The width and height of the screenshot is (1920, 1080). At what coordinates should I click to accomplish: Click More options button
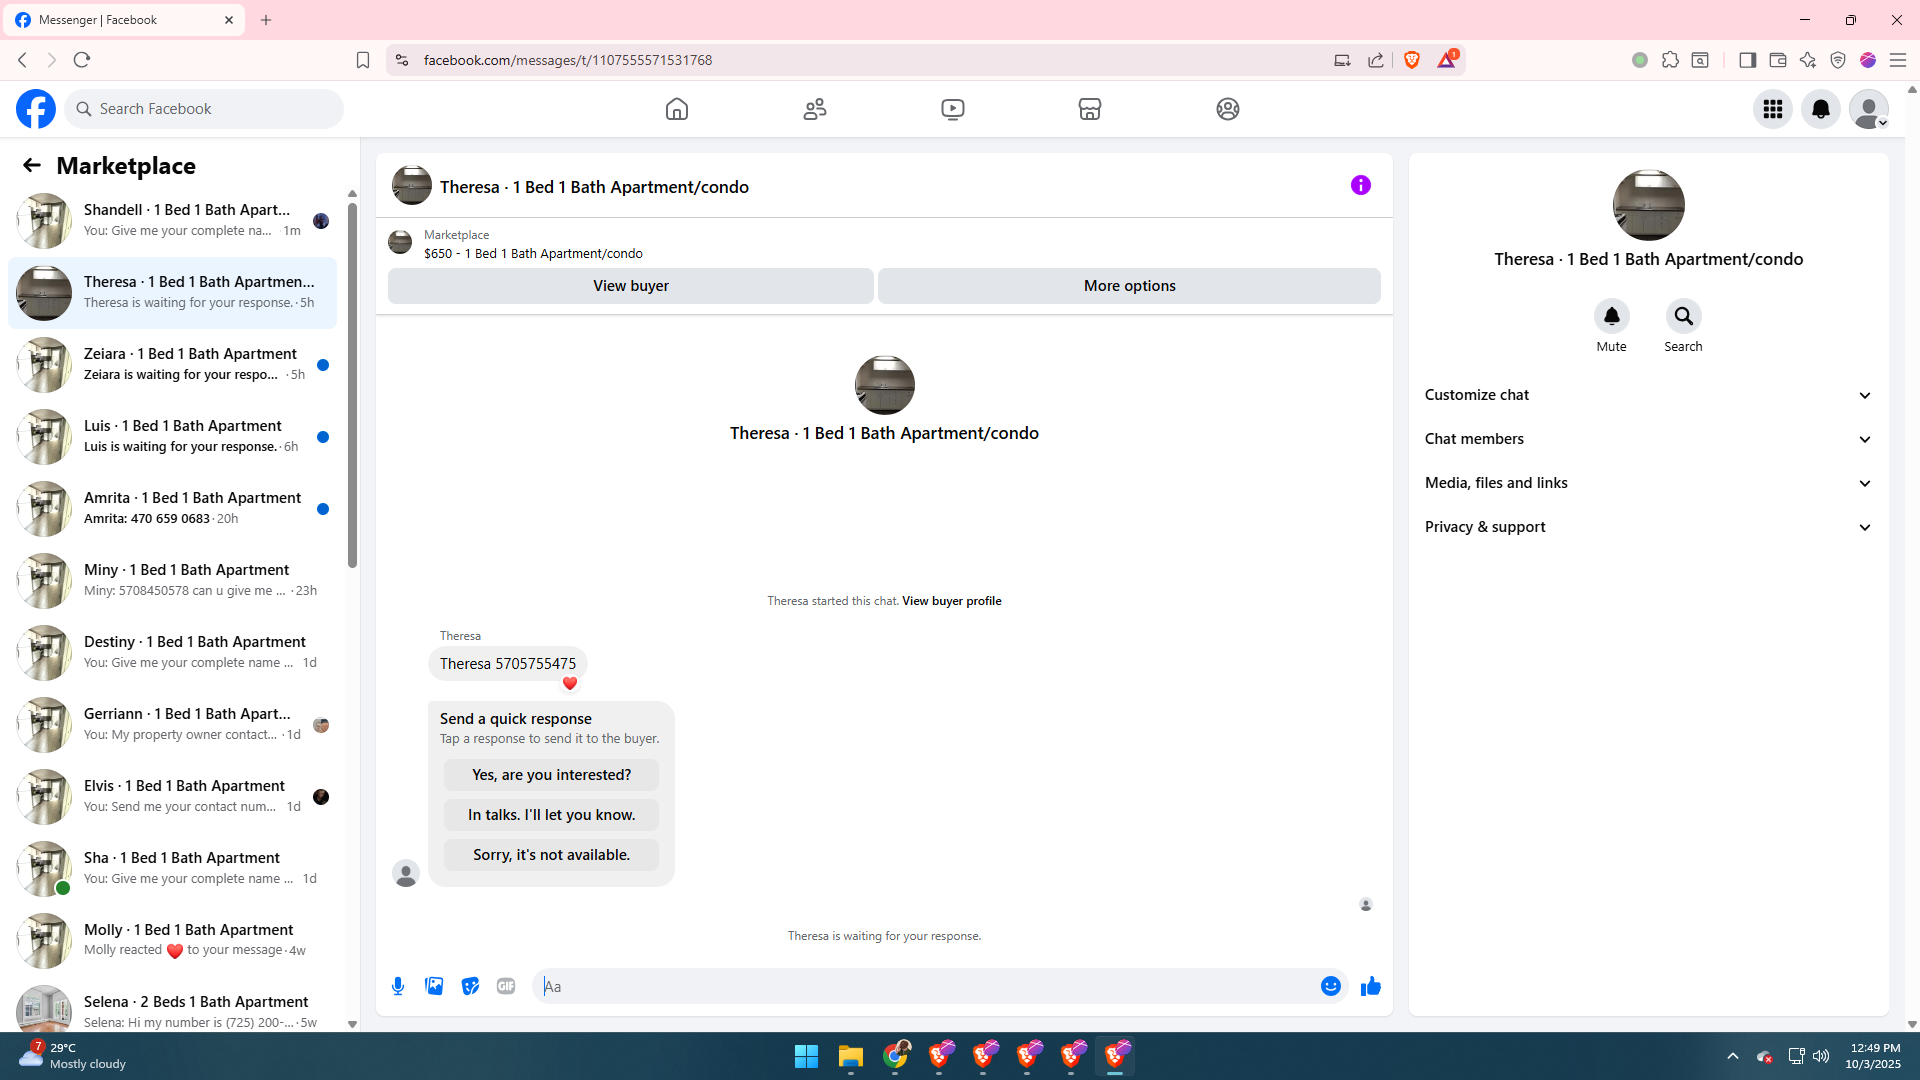point(1129,286)
